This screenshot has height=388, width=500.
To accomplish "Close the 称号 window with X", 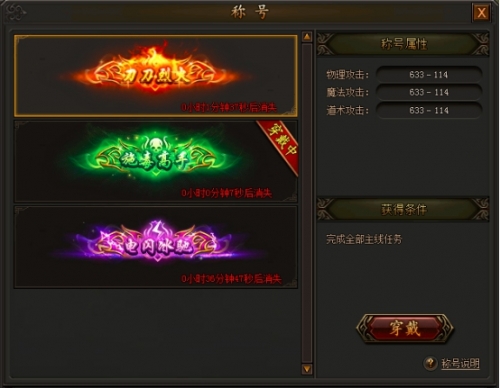I will [481, 13].
